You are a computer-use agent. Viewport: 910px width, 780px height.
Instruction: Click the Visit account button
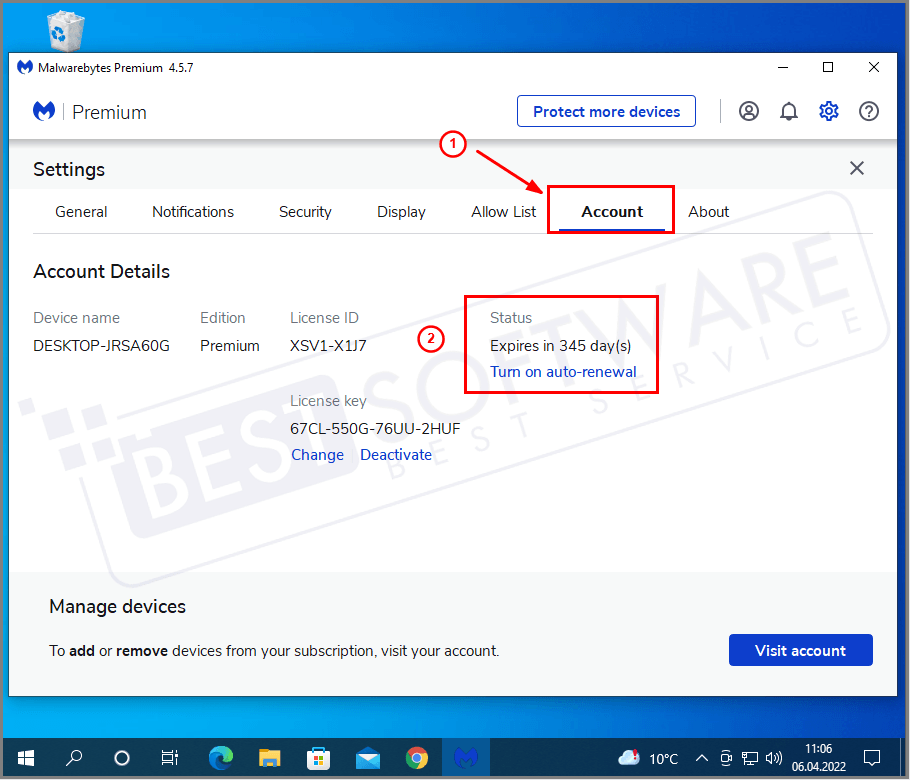coord(800,650)
